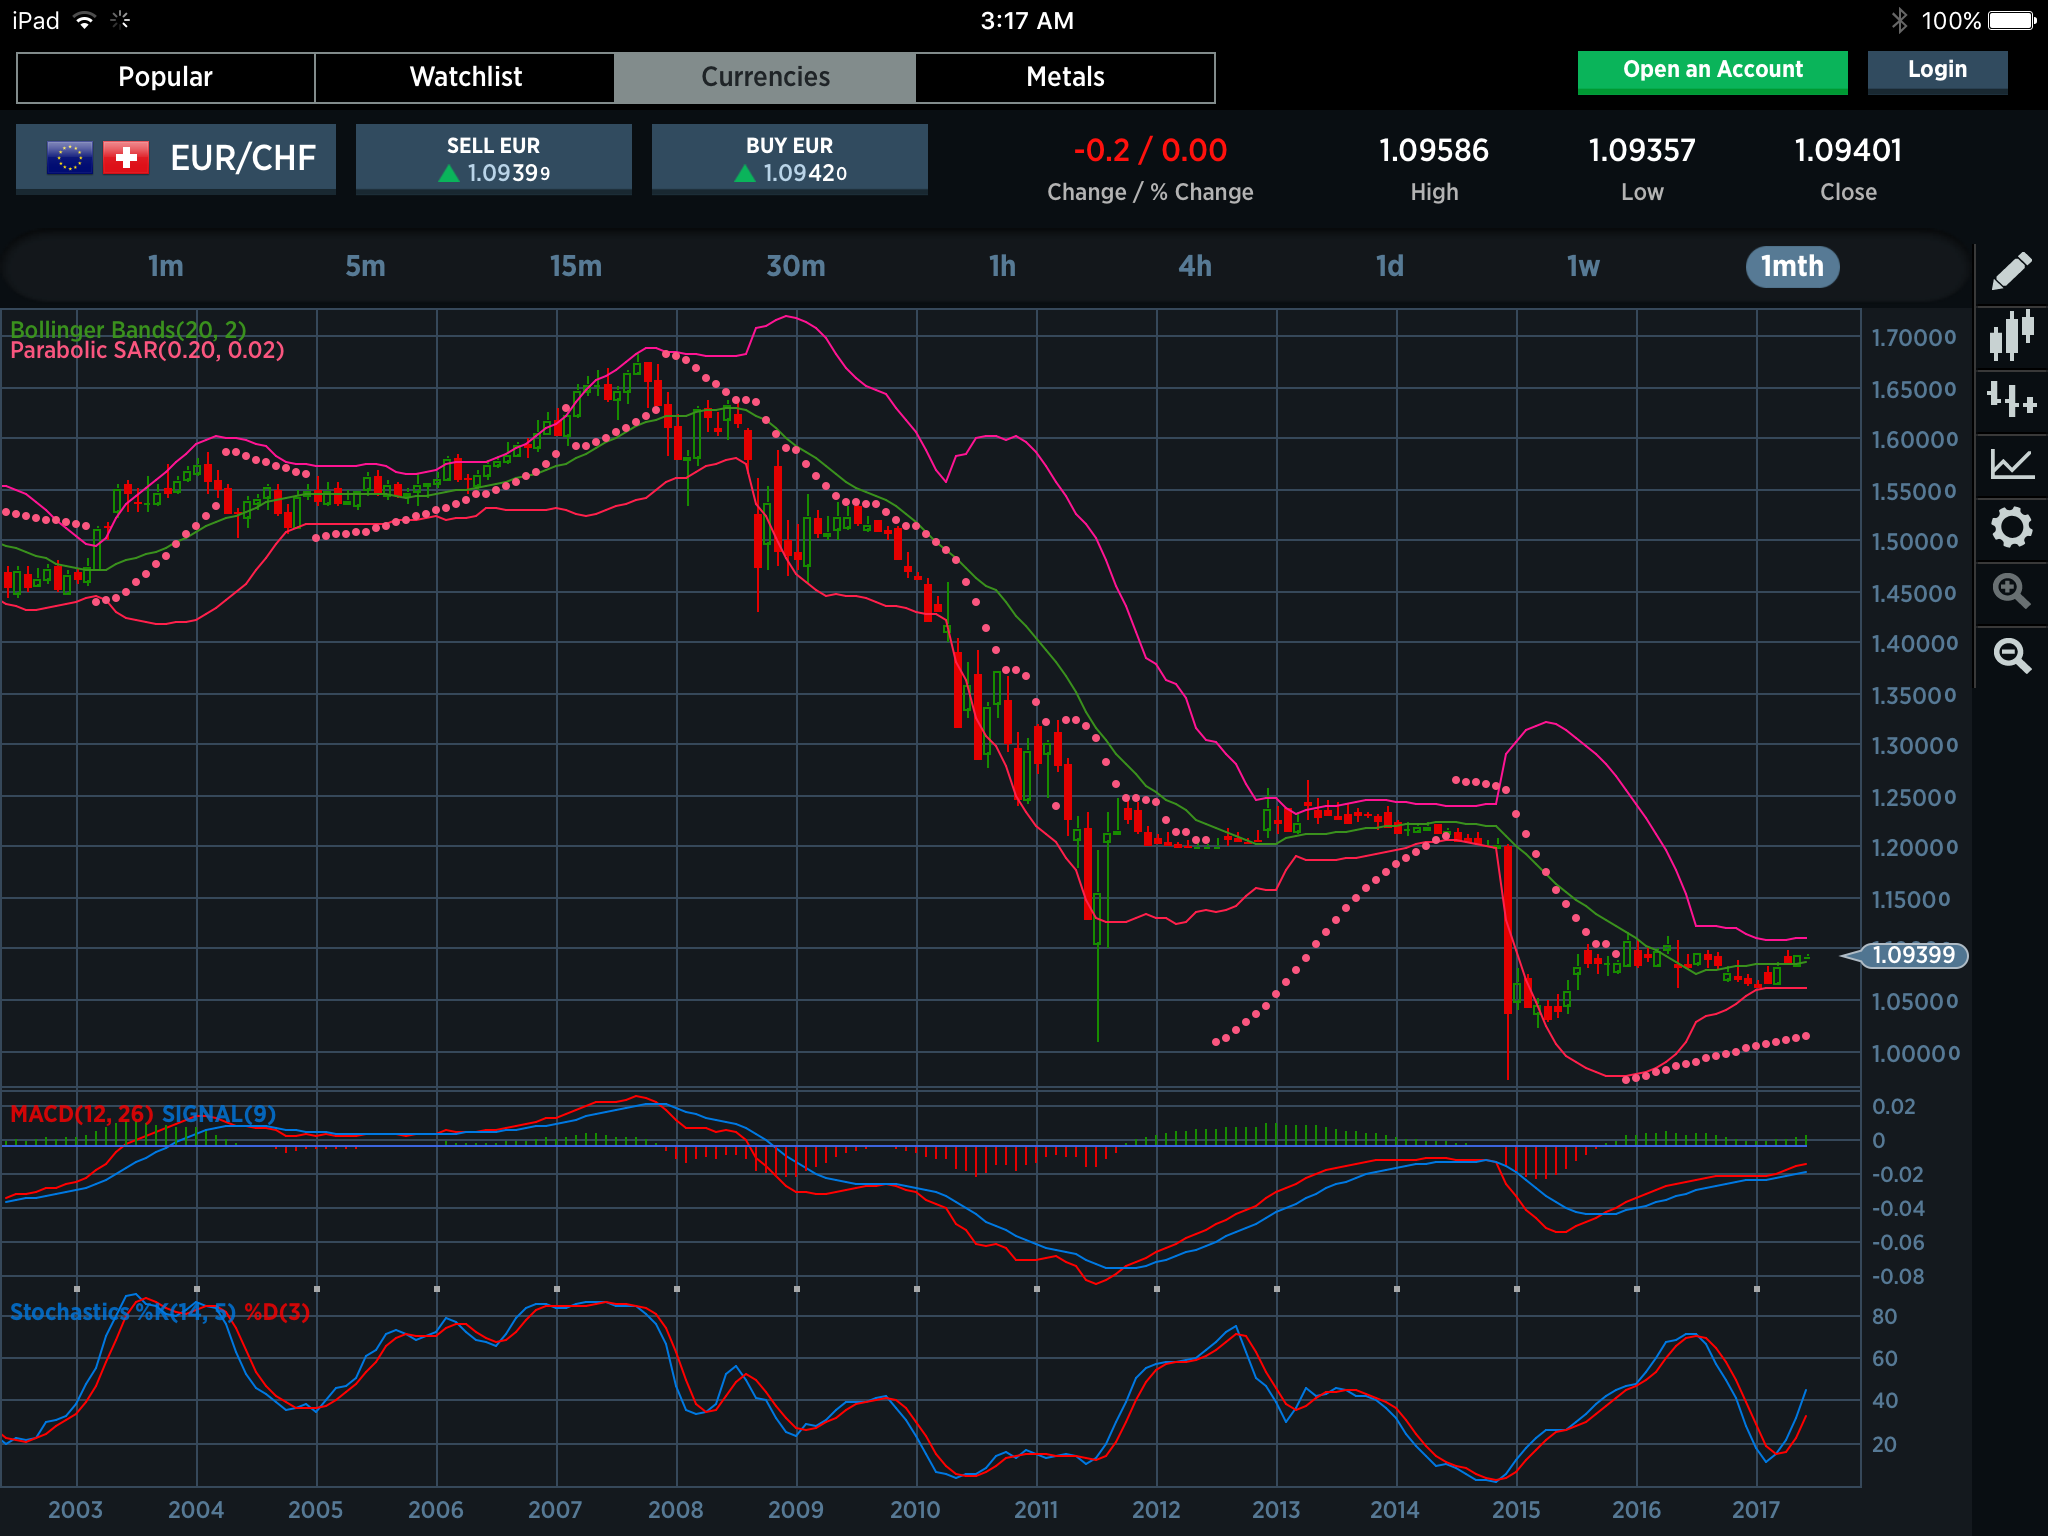
Task: Tap the 2015 year label on time axis
Action: click(x=1516, y=1510)
